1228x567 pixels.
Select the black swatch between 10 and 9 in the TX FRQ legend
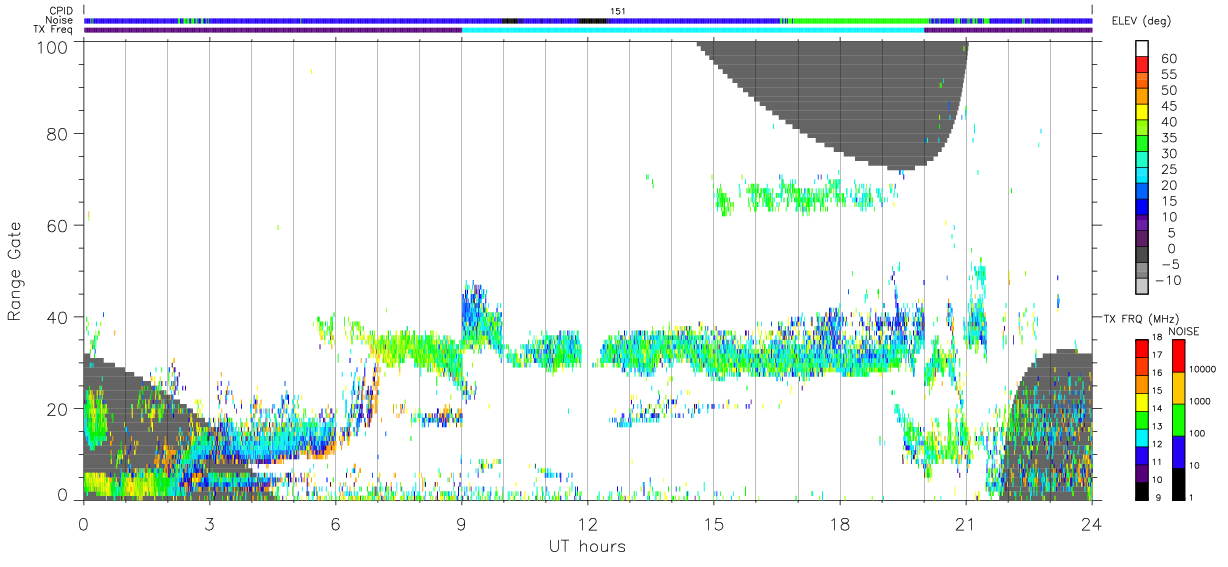pos(1142,491)
